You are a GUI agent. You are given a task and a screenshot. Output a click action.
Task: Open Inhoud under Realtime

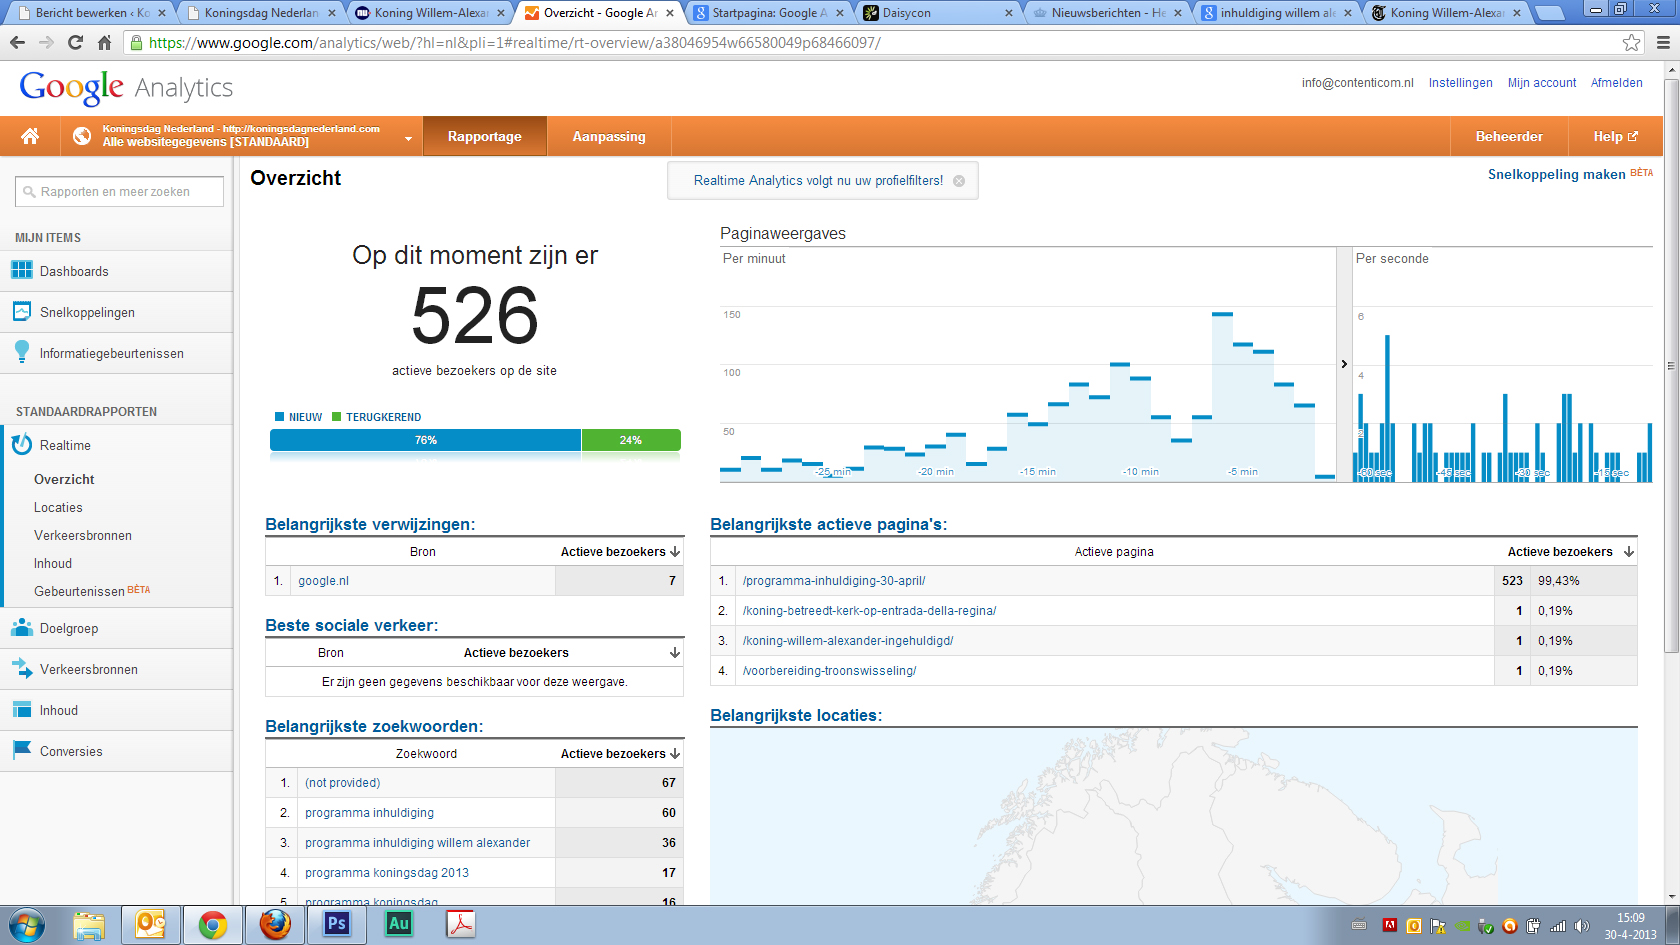click(x=53, y=564)
